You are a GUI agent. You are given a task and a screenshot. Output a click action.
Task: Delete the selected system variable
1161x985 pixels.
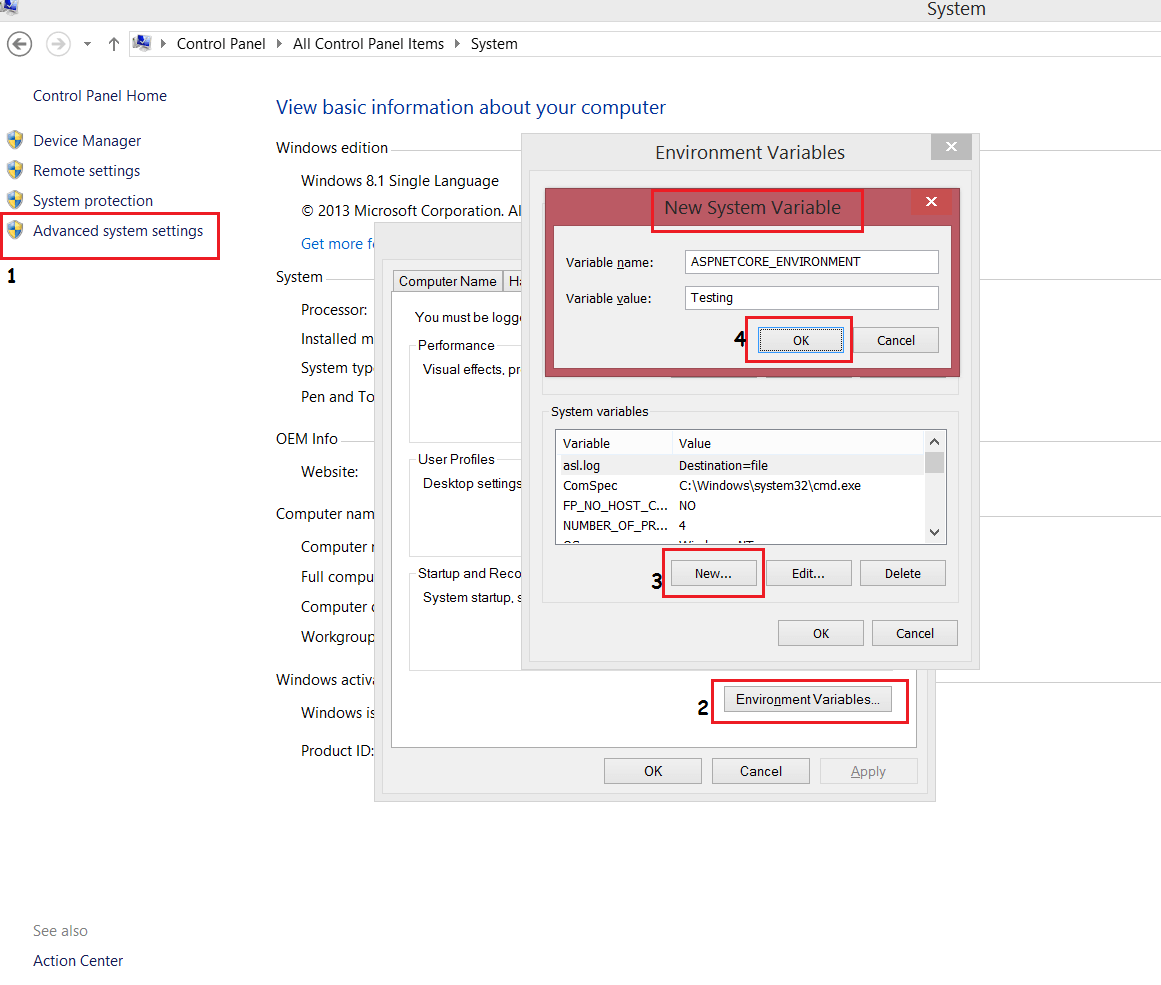902,572
